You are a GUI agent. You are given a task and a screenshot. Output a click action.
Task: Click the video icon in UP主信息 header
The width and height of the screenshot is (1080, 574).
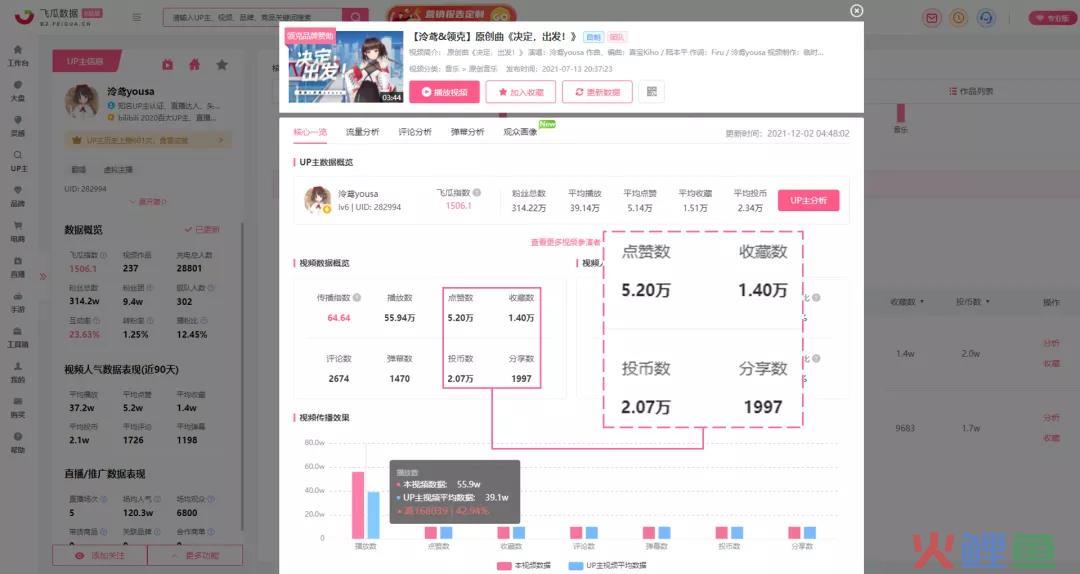coord(167,64)
